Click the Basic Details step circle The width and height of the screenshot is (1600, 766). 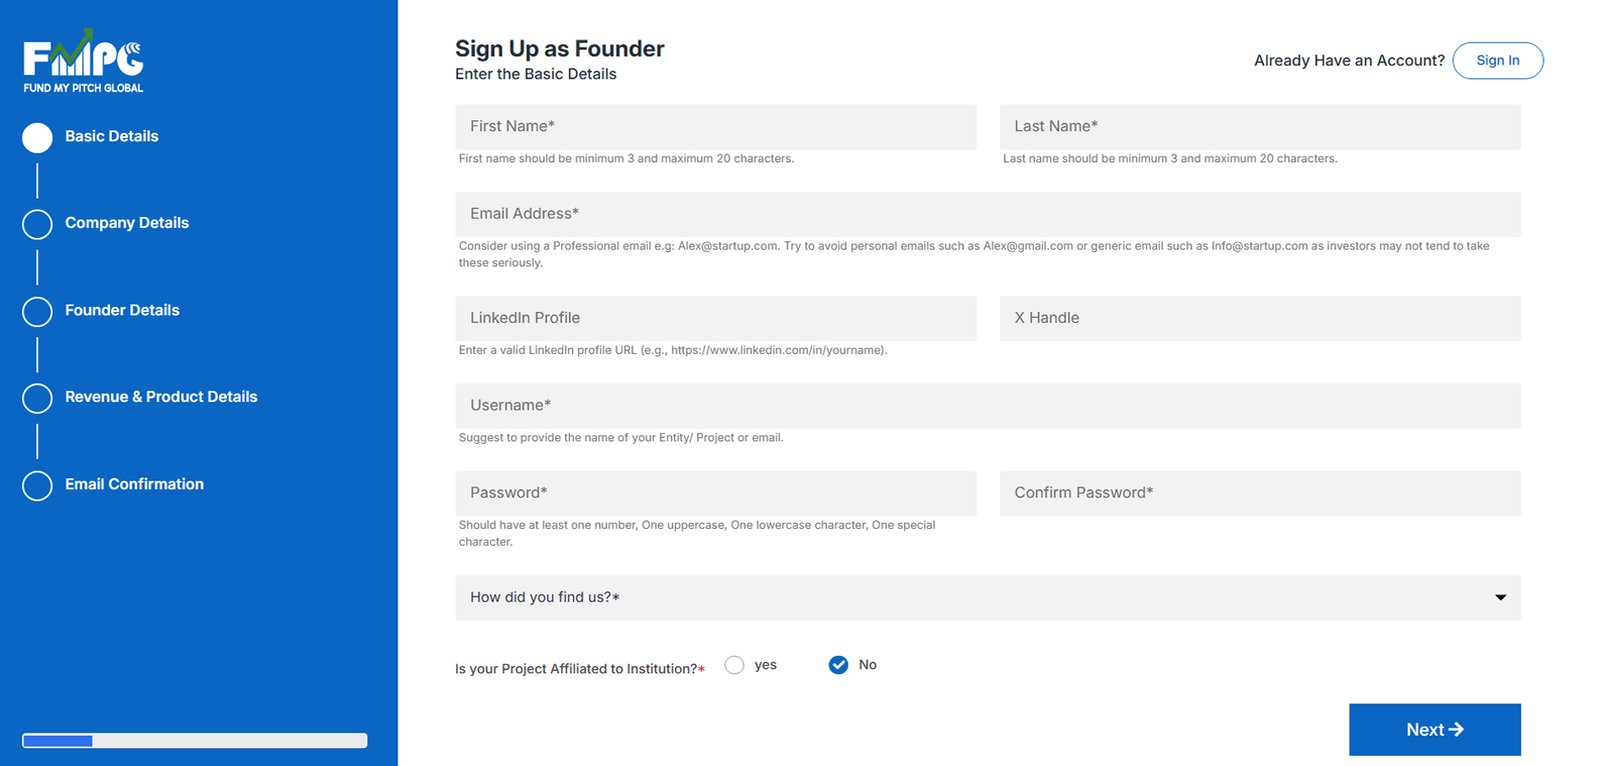coord(37,138)
